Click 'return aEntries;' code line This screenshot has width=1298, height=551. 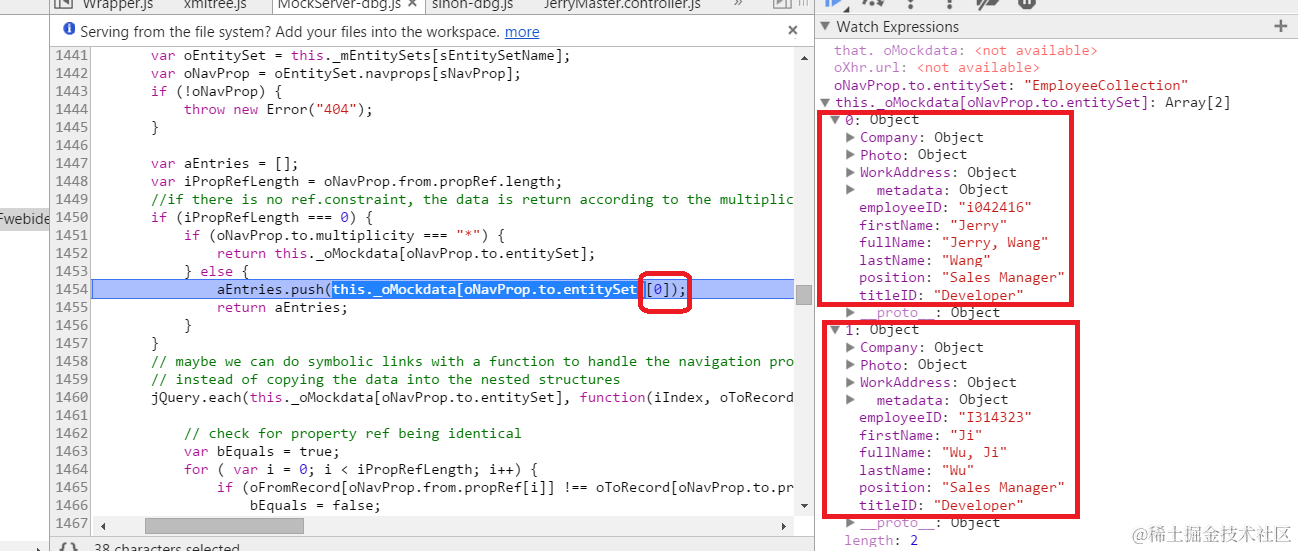(282, 307)
